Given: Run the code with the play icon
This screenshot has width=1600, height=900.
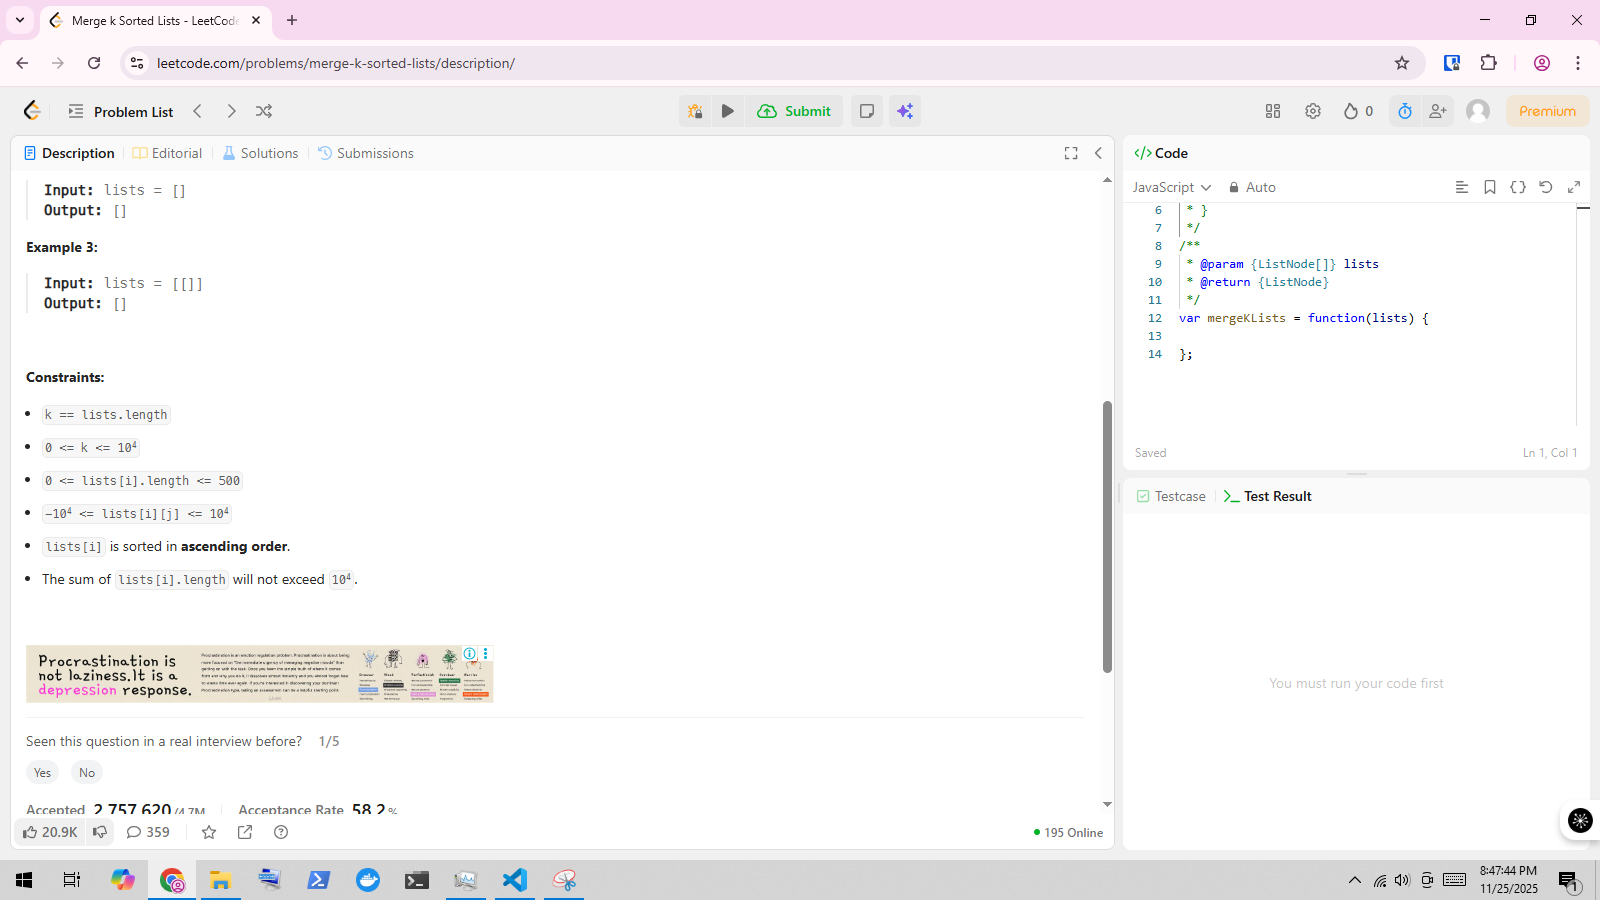Looking at the screenshot, I should click(x=728, y=111).
